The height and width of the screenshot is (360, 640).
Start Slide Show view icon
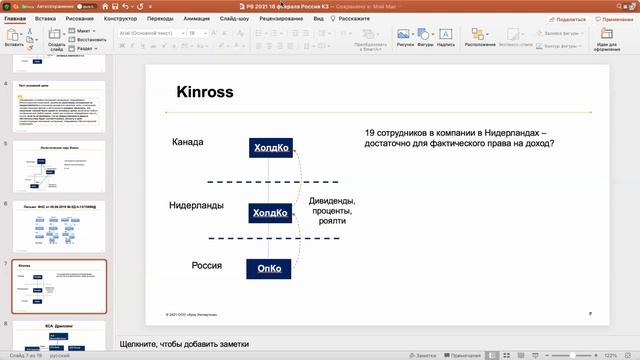[x=535, y=356]
